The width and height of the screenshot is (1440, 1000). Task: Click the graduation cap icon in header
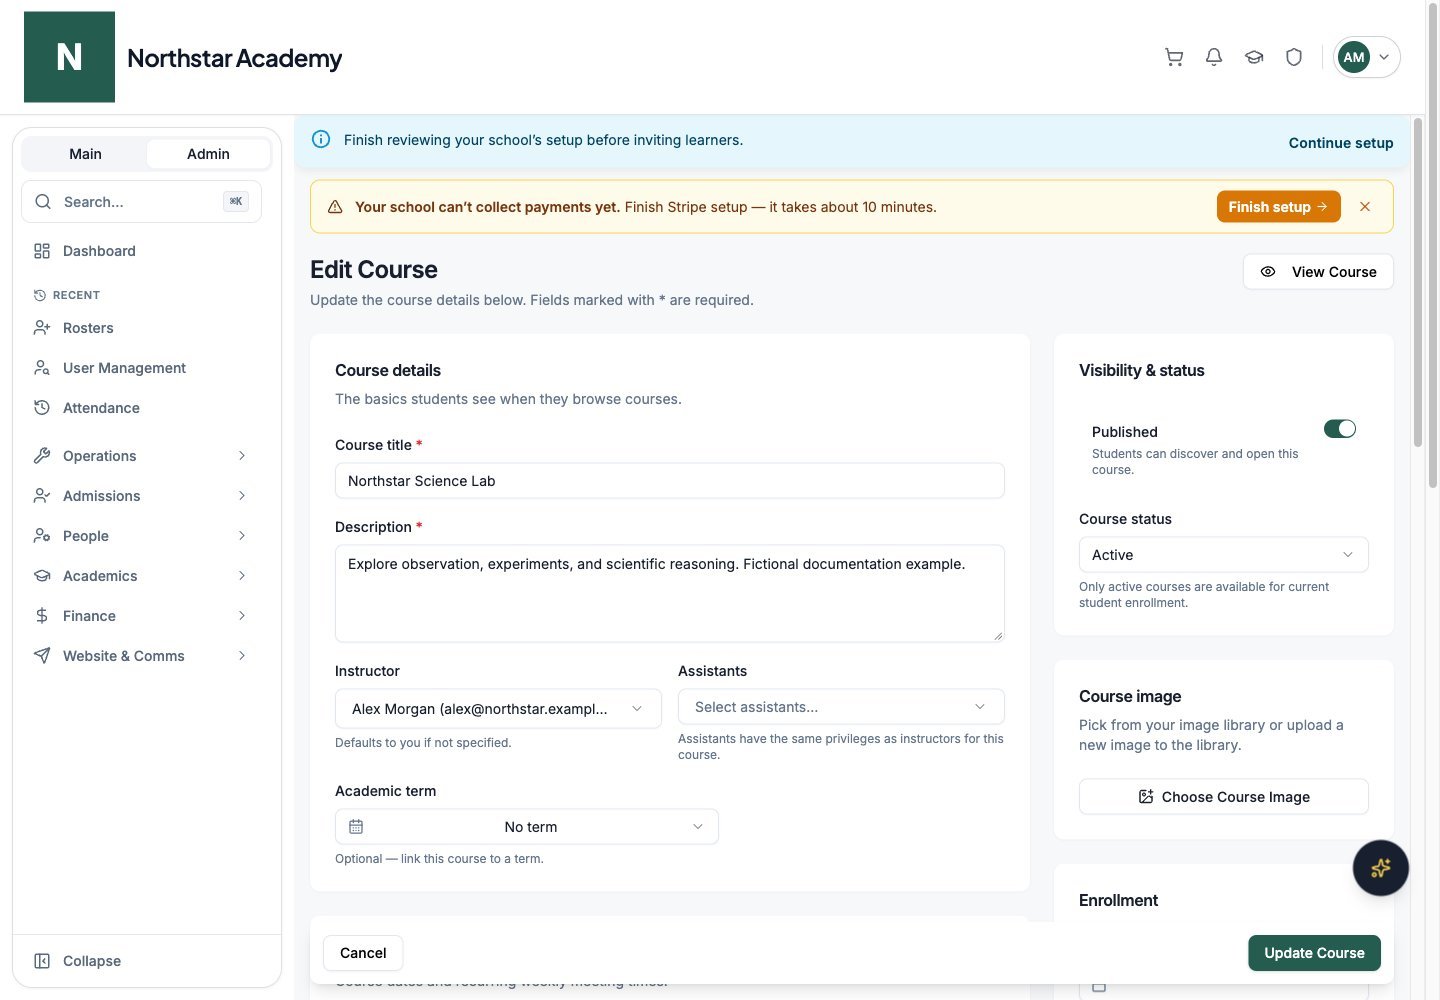[1254, 57]
